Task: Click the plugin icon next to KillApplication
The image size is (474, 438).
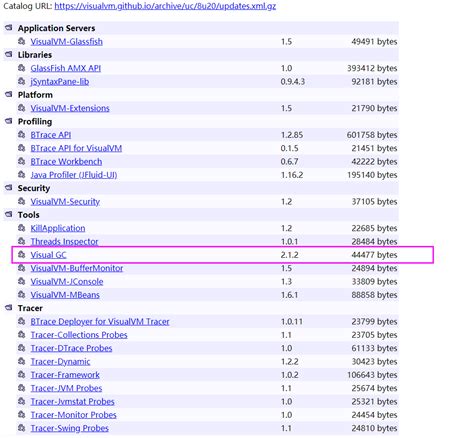Action: pyautogui.click(x=22, y=228)
